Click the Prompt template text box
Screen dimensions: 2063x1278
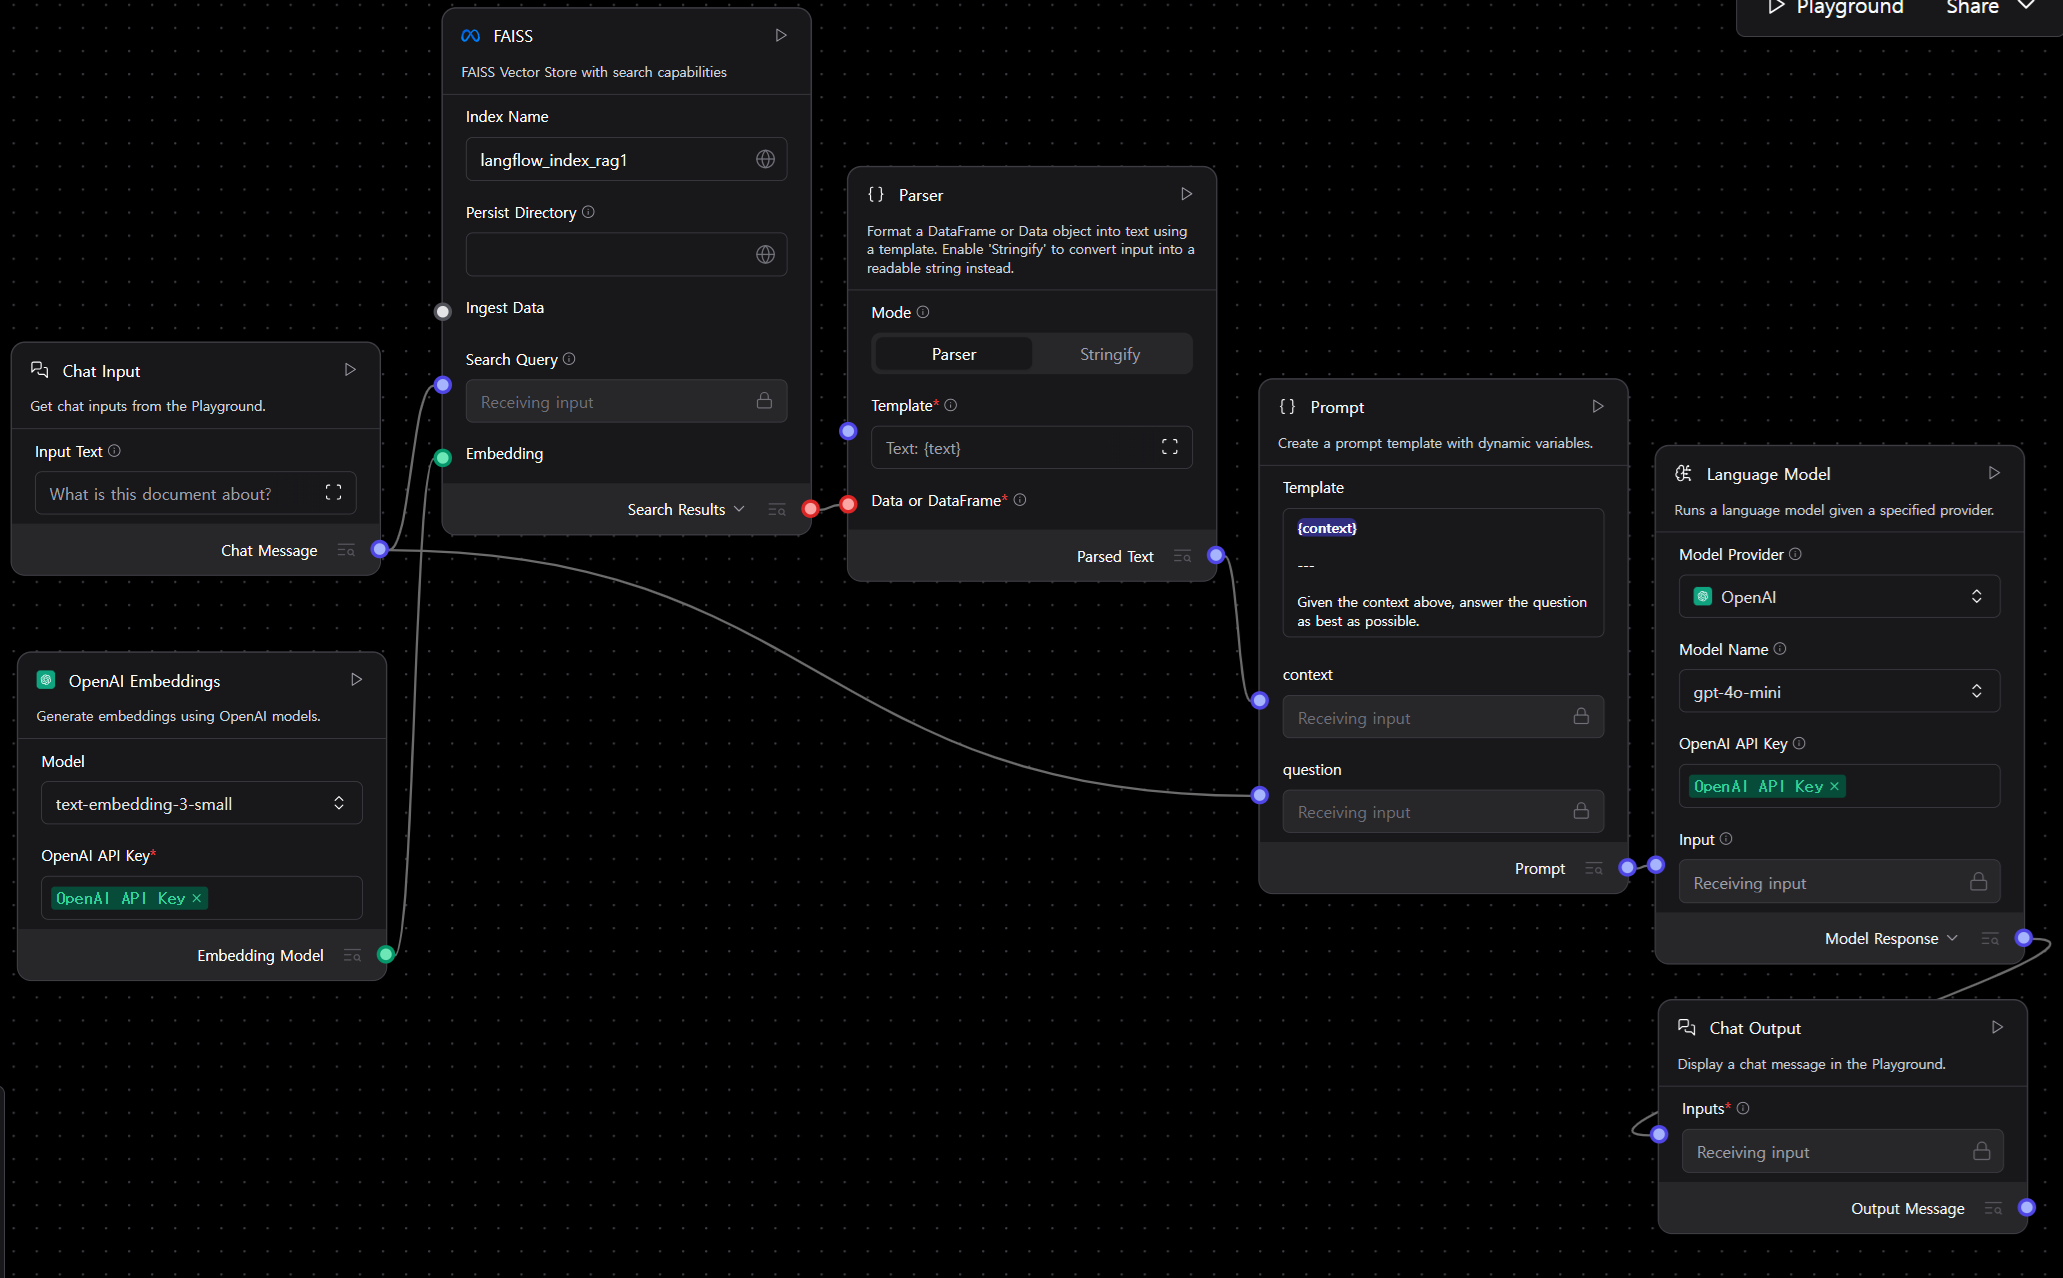coord(1442,573)
